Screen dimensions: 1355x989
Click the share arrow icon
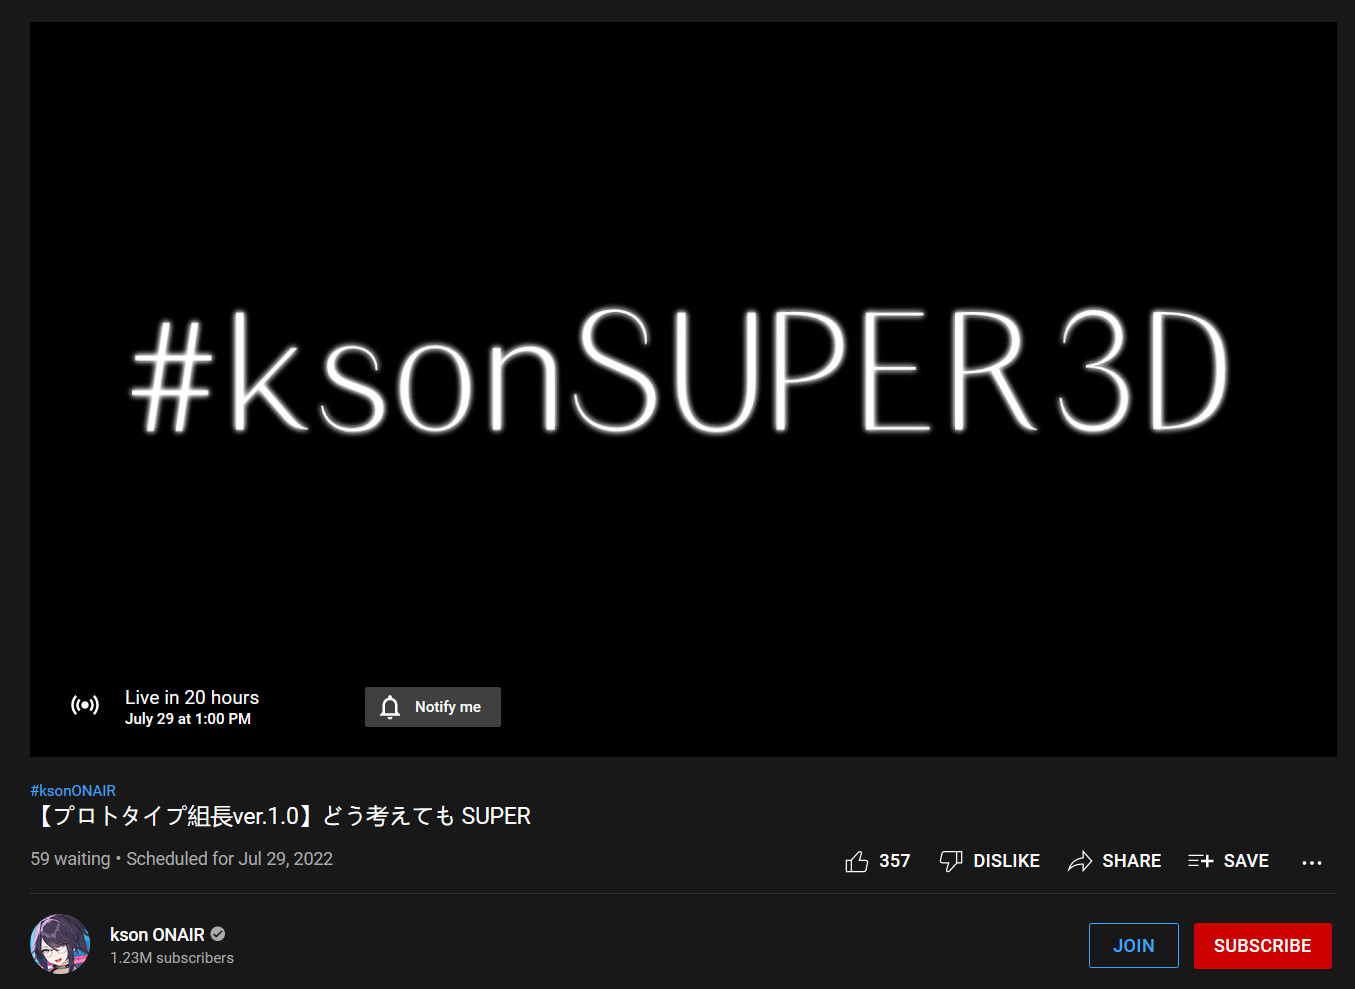pyautogui.click(x=1080, y=861)
